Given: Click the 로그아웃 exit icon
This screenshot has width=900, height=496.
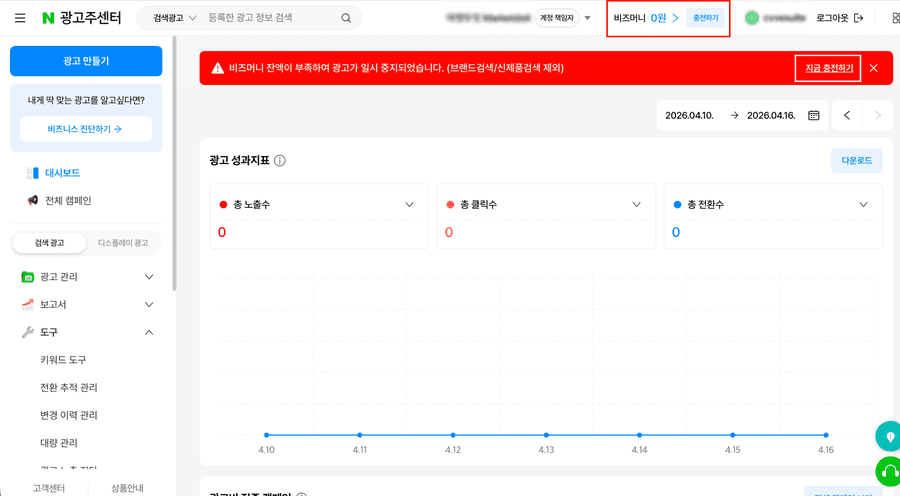Looking at the screenshot, I should click(859, 18).
